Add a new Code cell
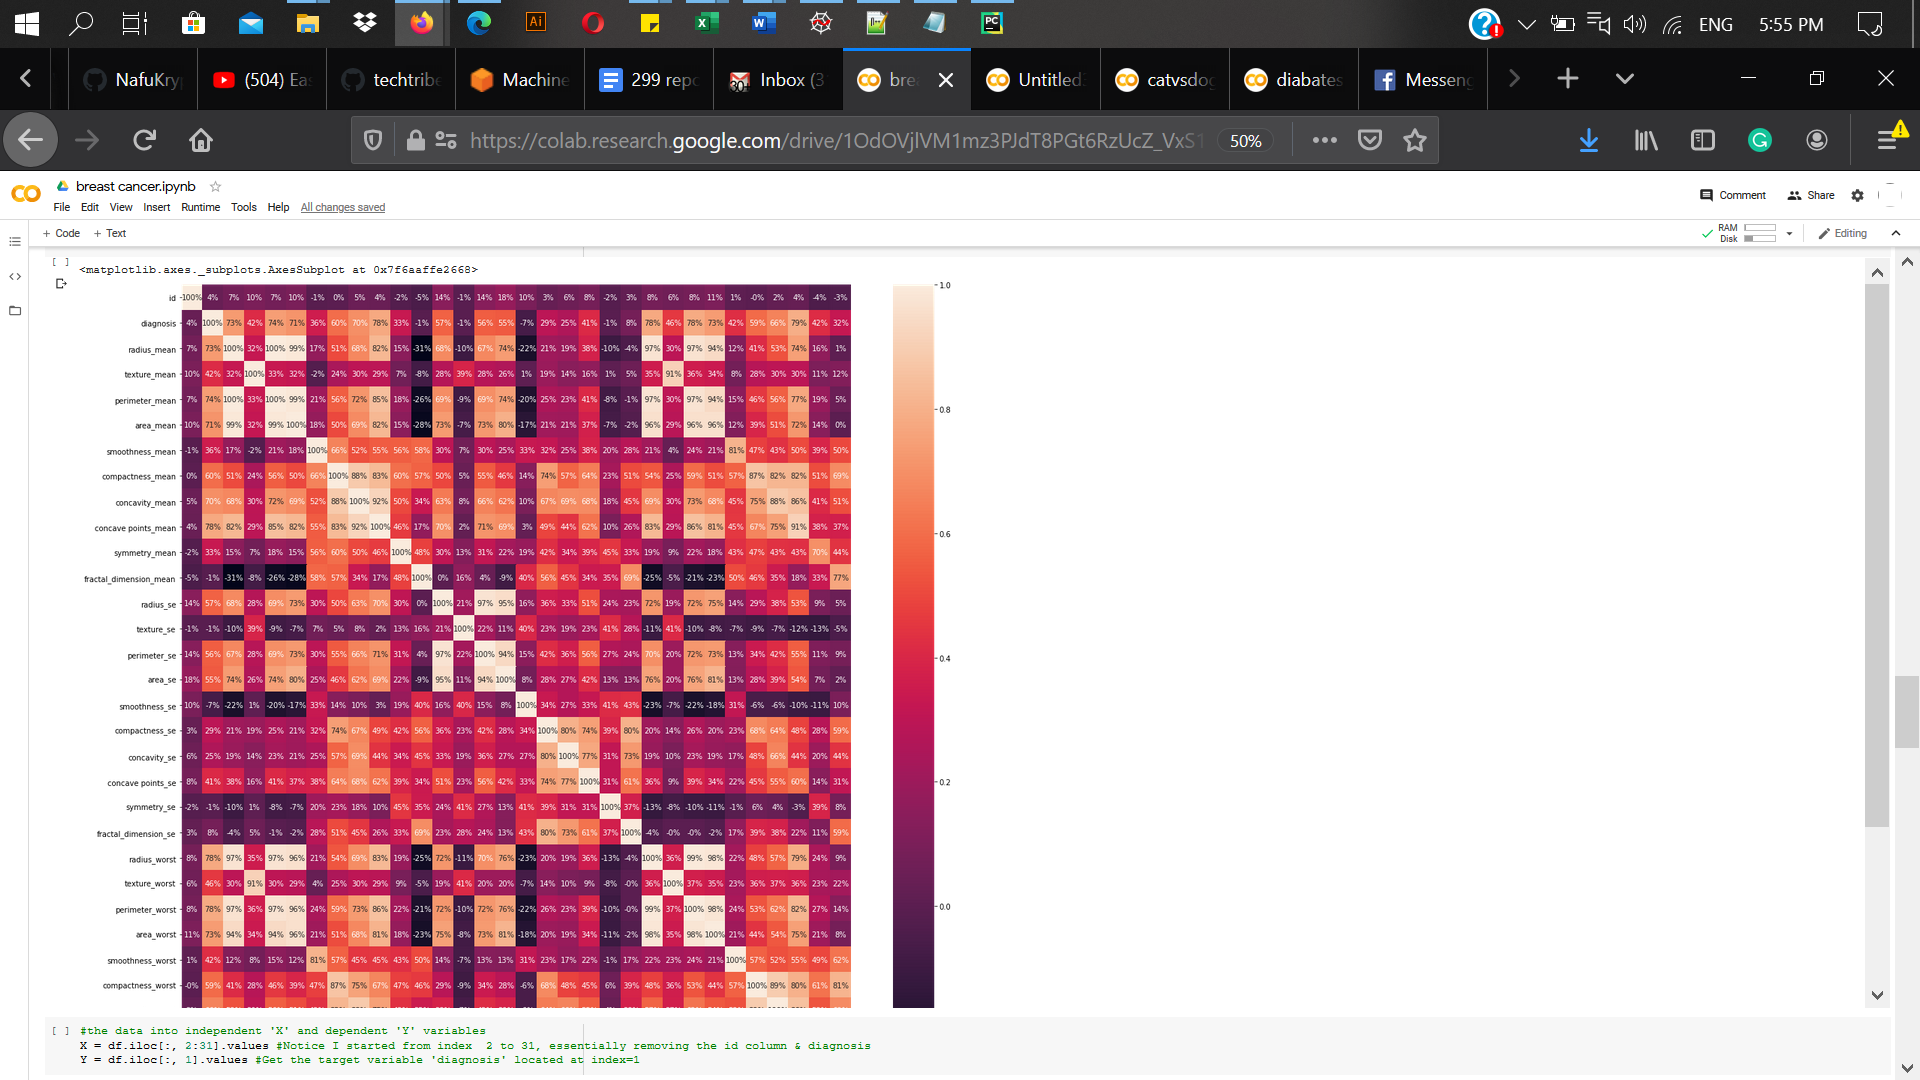 click(61, 233)
